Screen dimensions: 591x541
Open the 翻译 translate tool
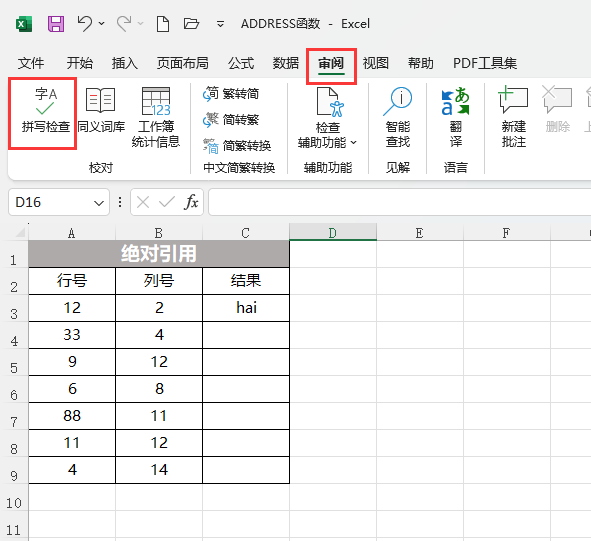coord(455,117)
